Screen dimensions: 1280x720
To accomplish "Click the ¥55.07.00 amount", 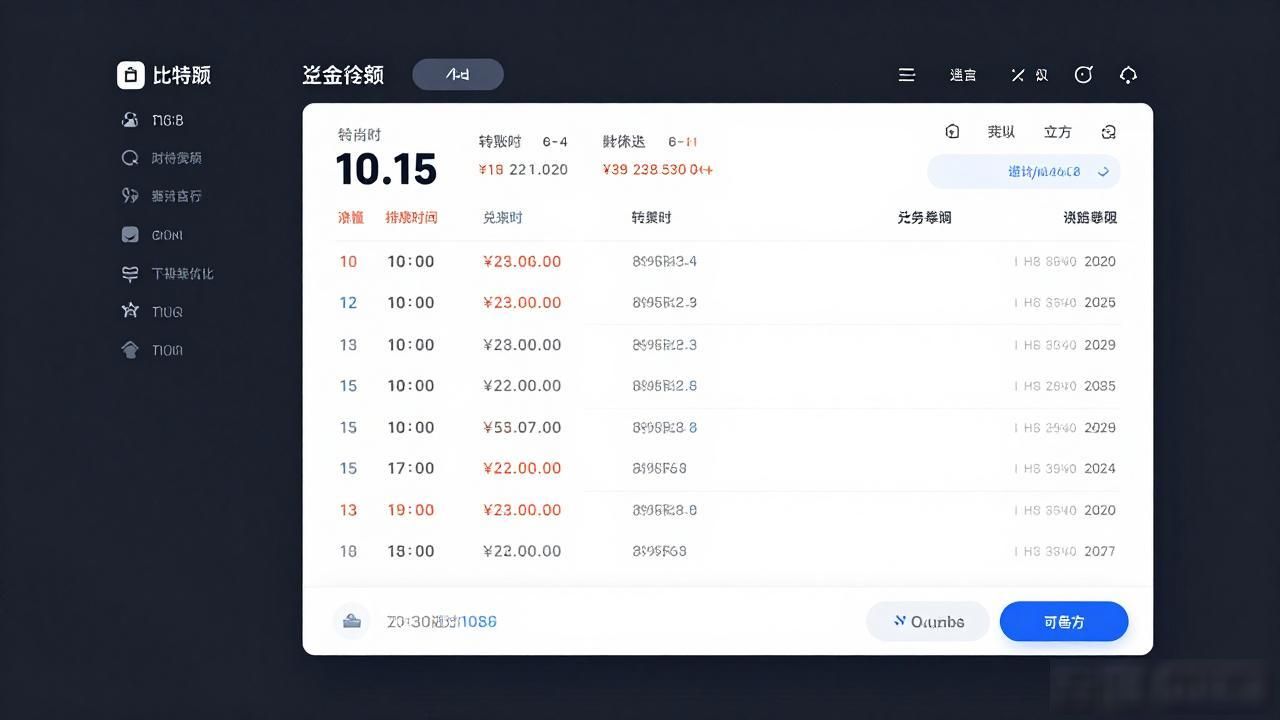I will pos(522,427).
